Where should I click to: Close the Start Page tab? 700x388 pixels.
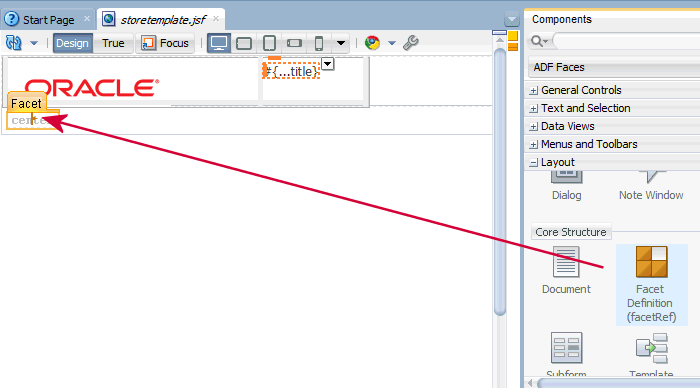[x=87, y=19]
